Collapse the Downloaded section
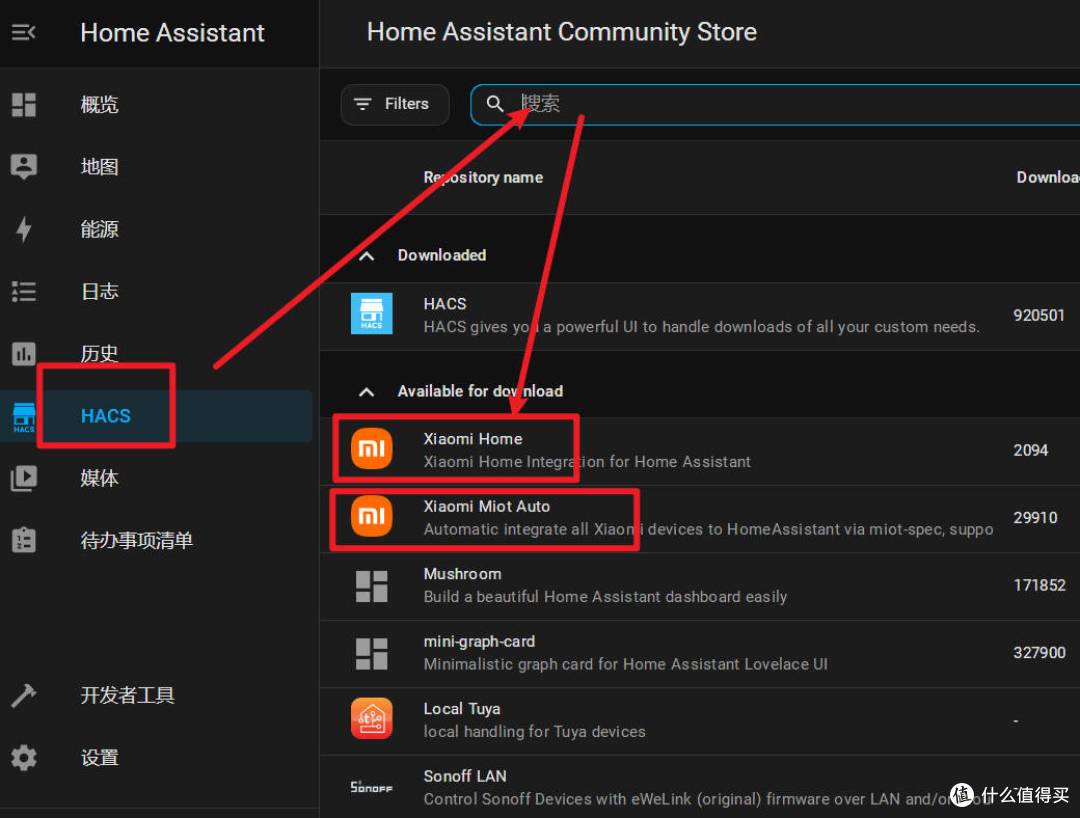The image size is (1080, 818). click(x=367, y=256)
